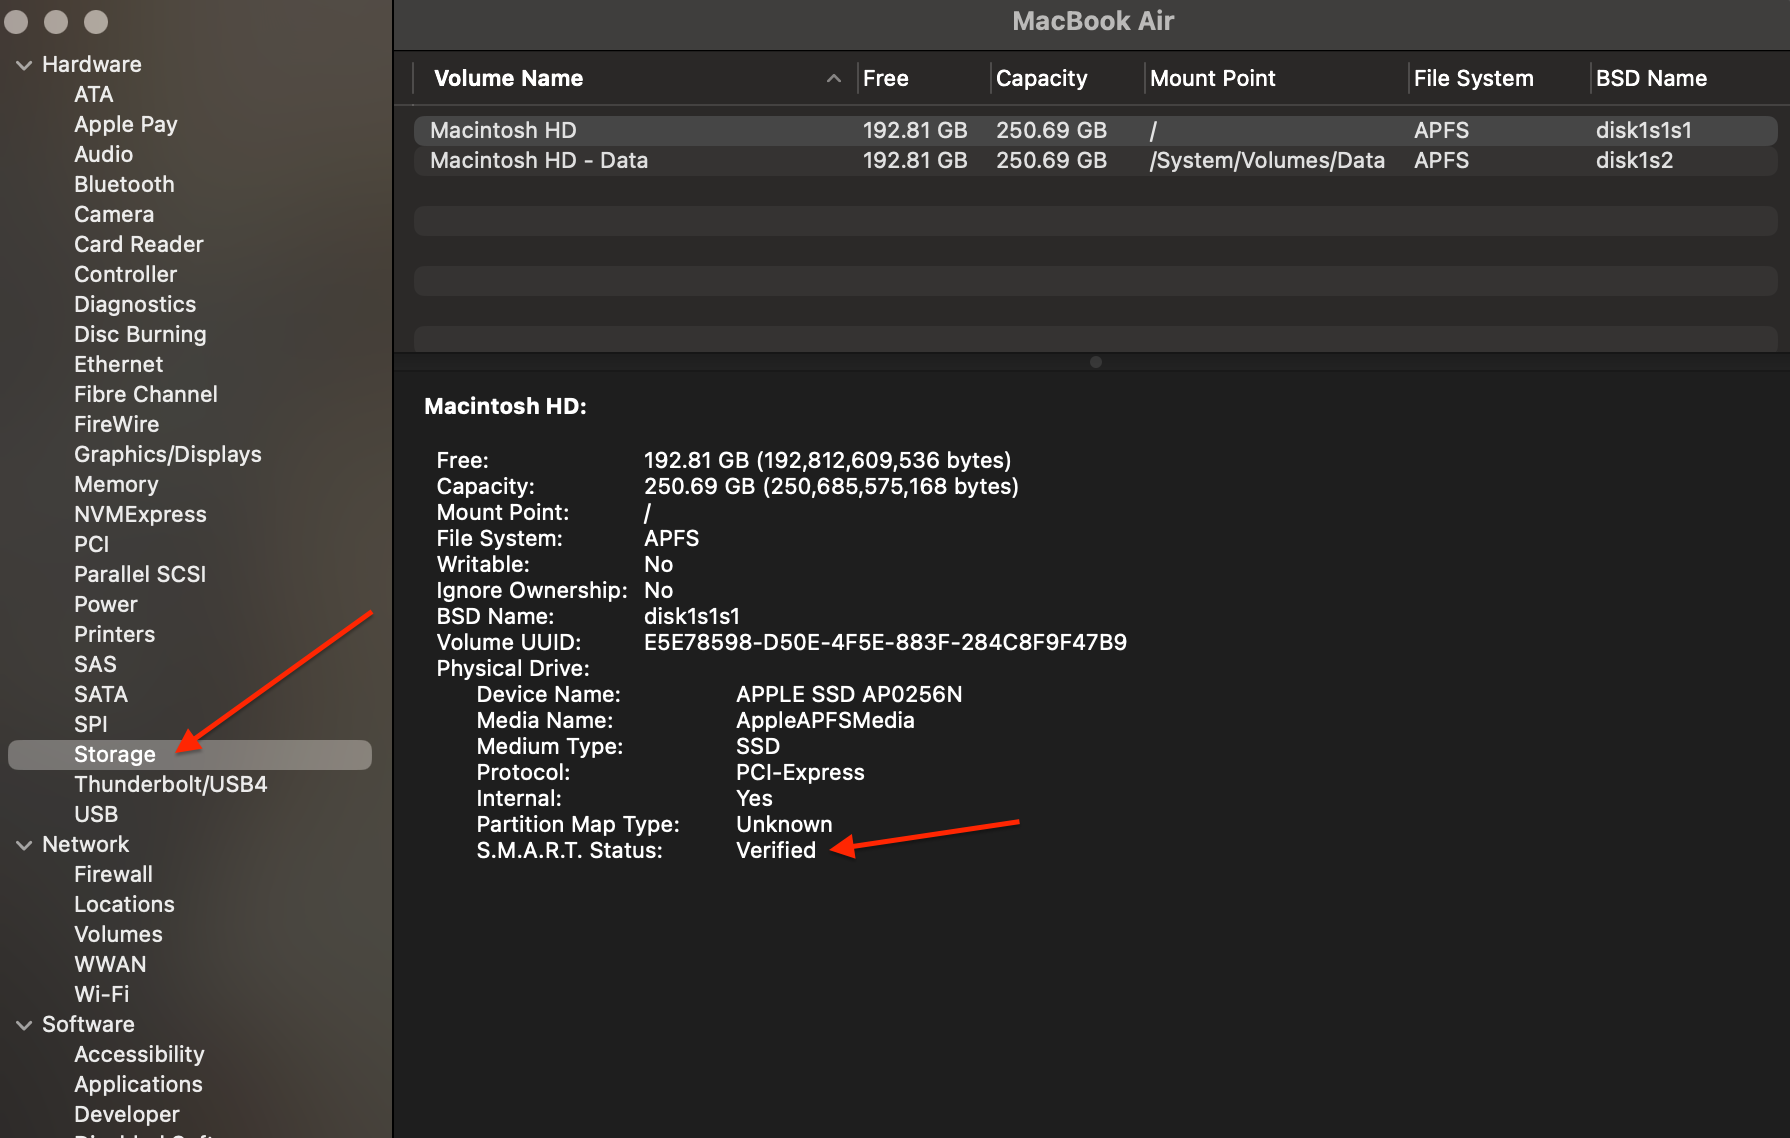Screen dimensions: 1790x1138
Task: Open Thunderbolt/USB4 information
Action: click(x=171, y=784)
